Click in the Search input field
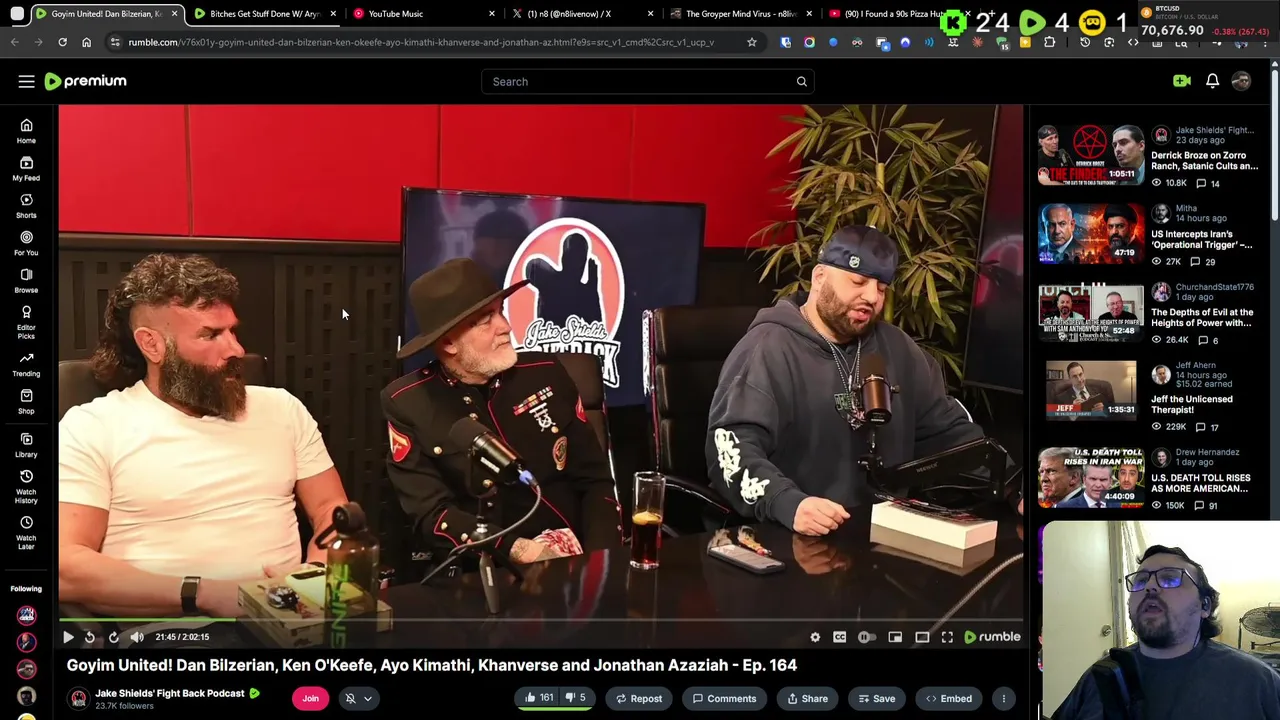This screenshot has width=1280, height=720. tap(638, 81)
